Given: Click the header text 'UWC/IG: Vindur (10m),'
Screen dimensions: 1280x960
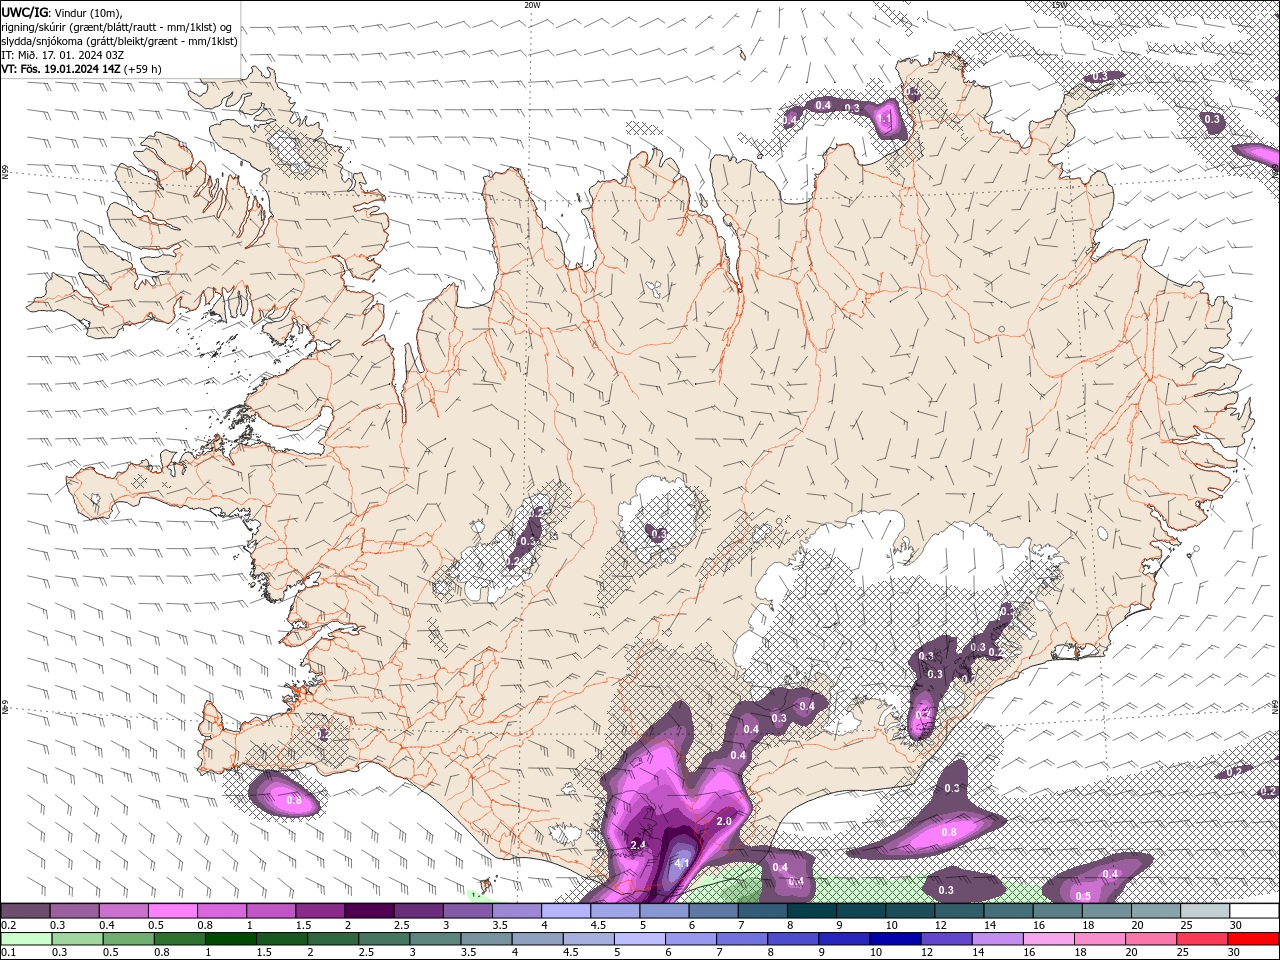Looking at the screenshot, I should pos(61,13).
